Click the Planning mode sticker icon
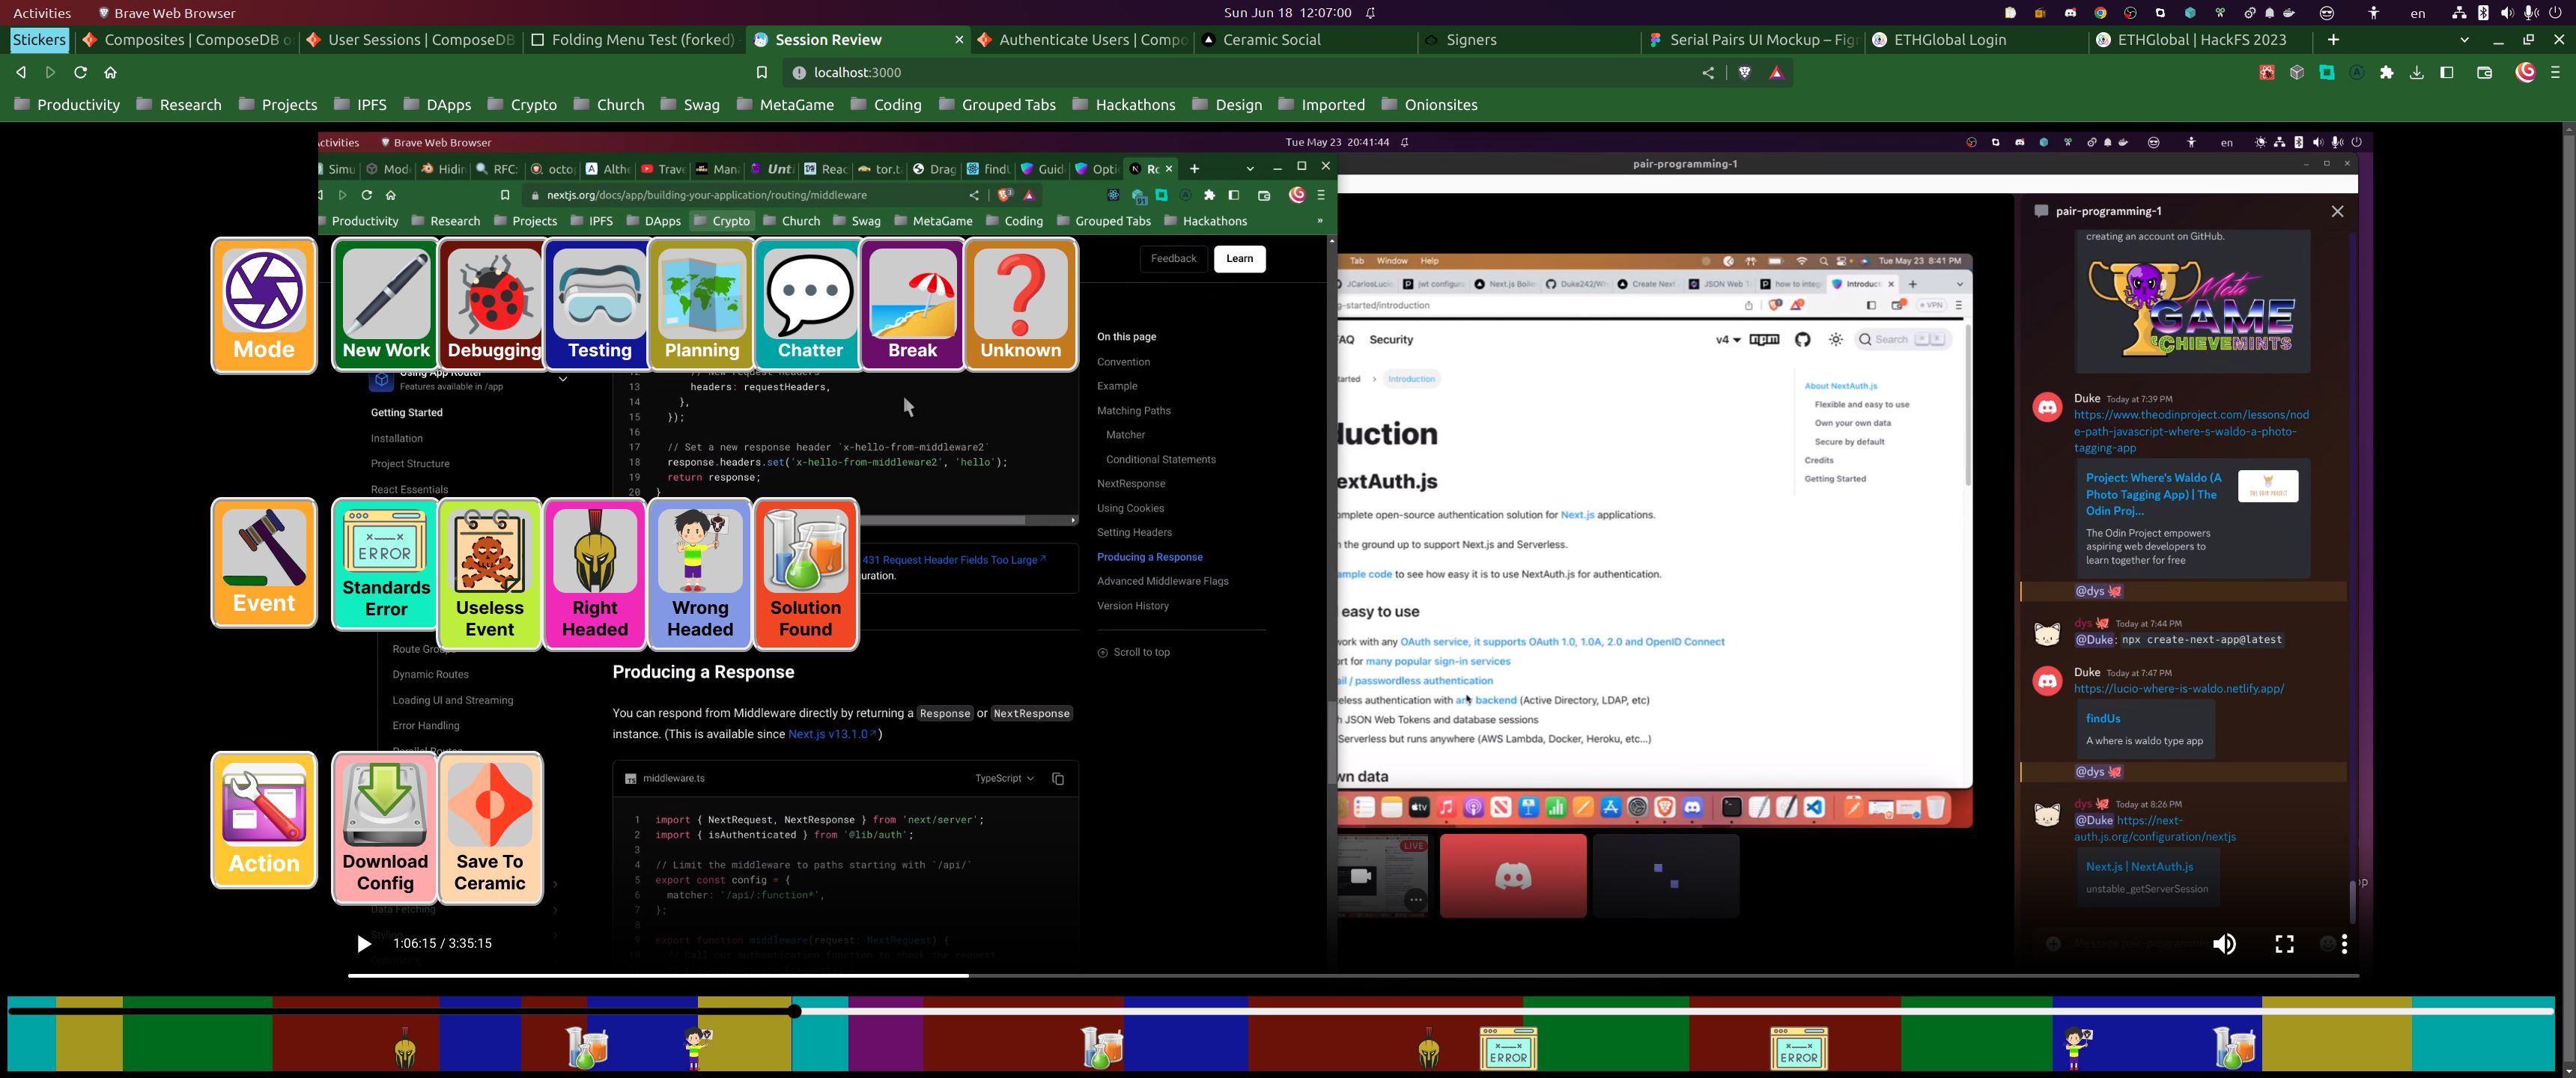Screen dimensions: 2576x1078 [x=702, y=302]
